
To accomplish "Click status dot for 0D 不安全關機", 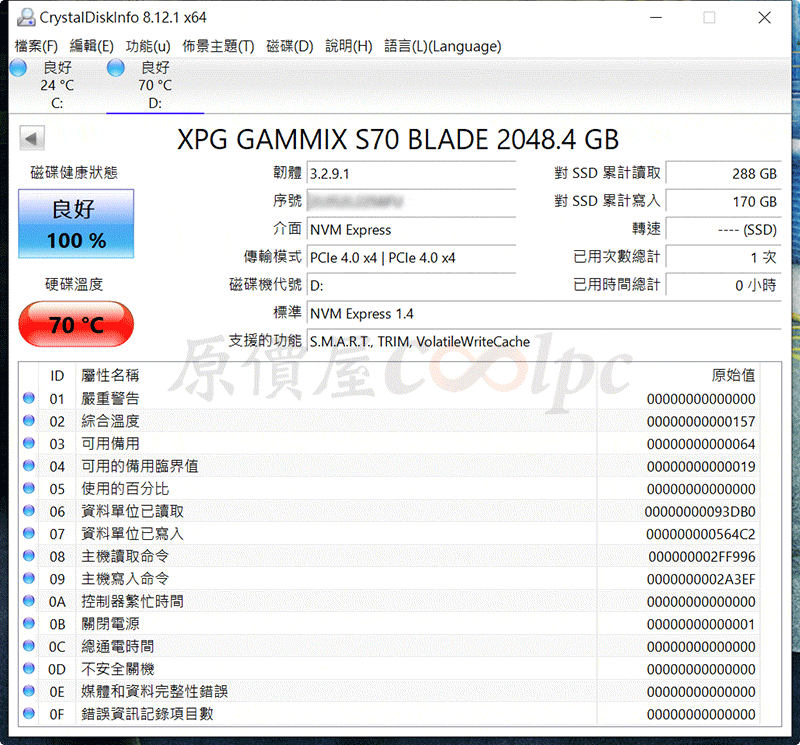I will tap(29, 668).
